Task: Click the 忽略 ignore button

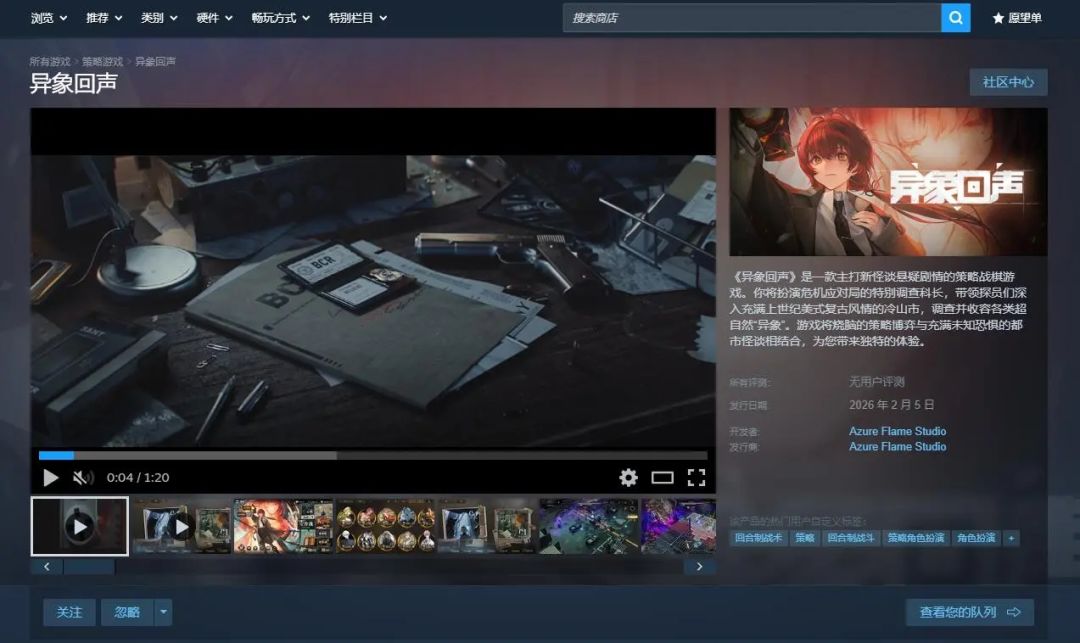Action: pos(127,612)
